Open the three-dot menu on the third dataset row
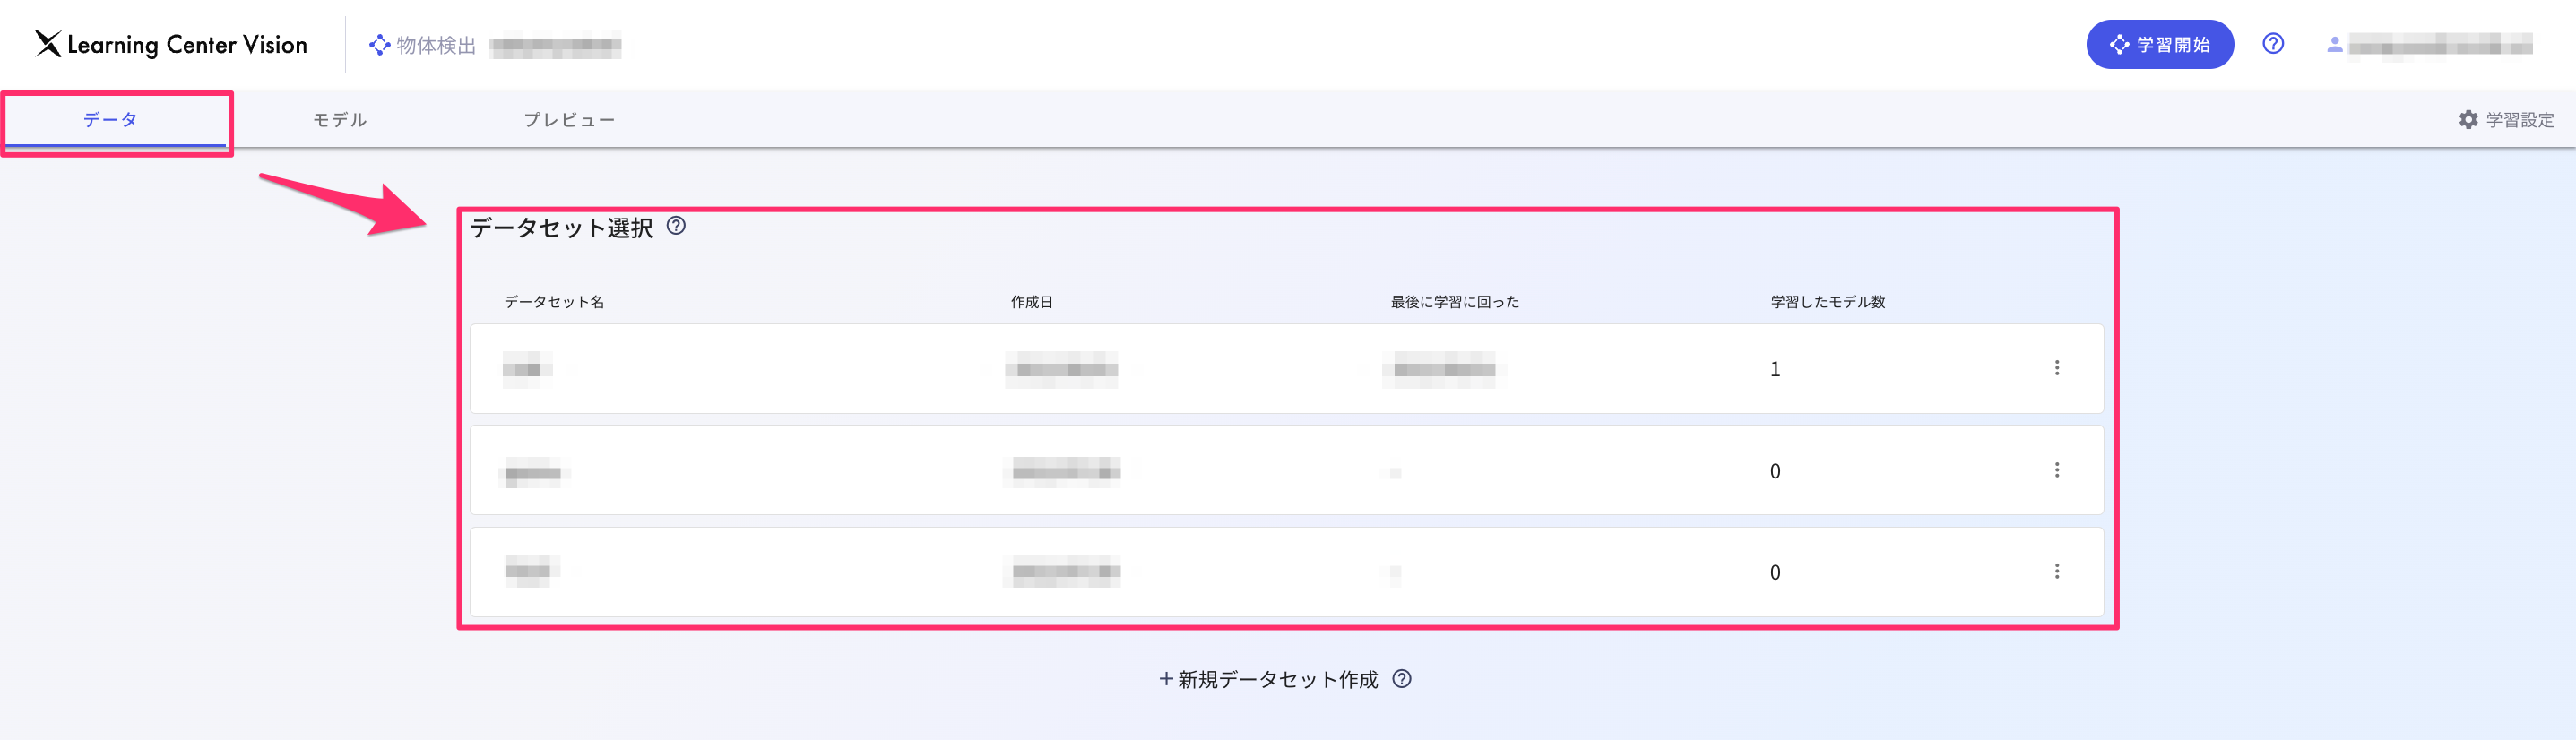Screen dimensions: 2576x740 coord(2056,571)
